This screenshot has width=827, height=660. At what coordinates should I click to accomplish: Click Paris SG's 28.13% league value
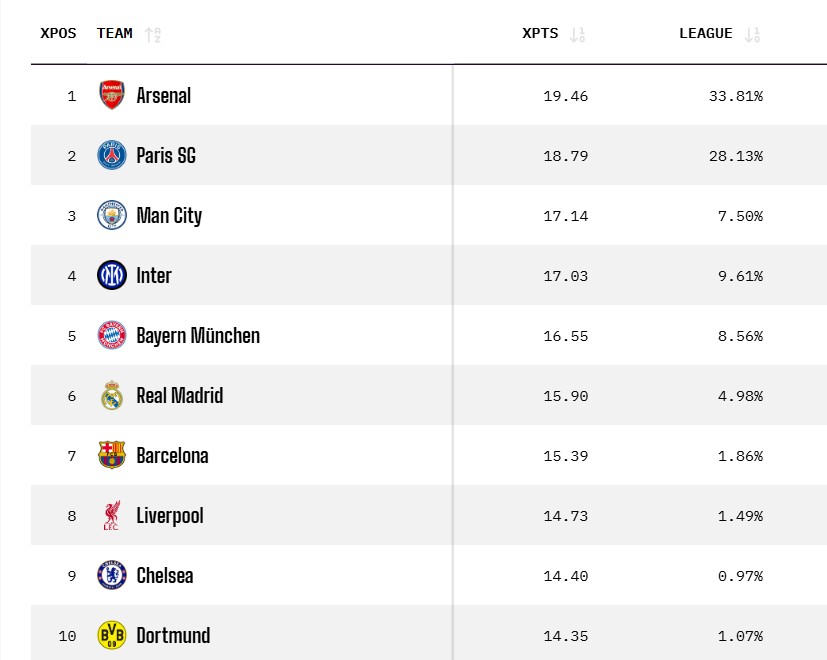[735, 156]
